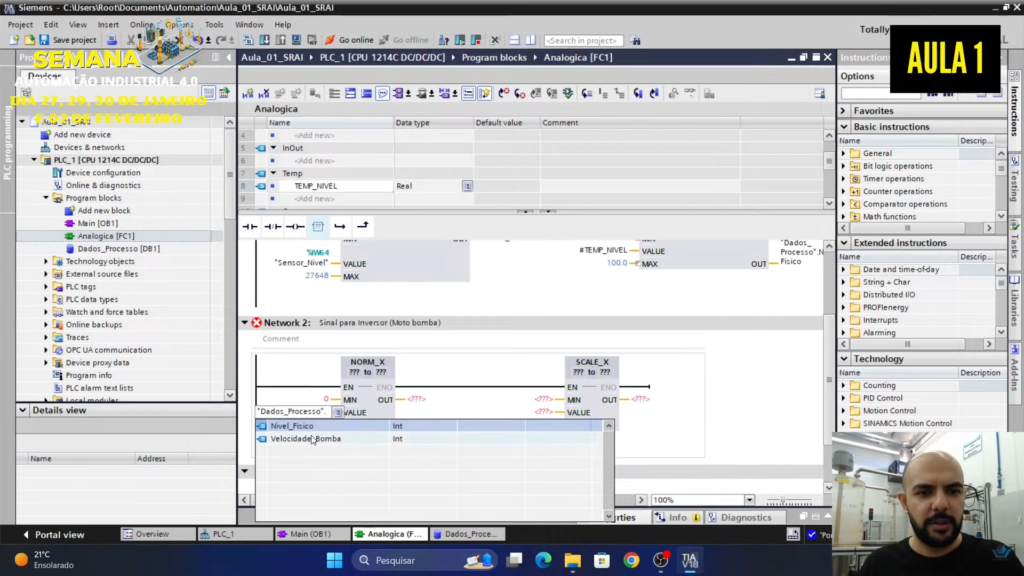Screen dimensions: 1024x576
Task: Open the Diagnostics tab in inspector
Action: point(741,517)
